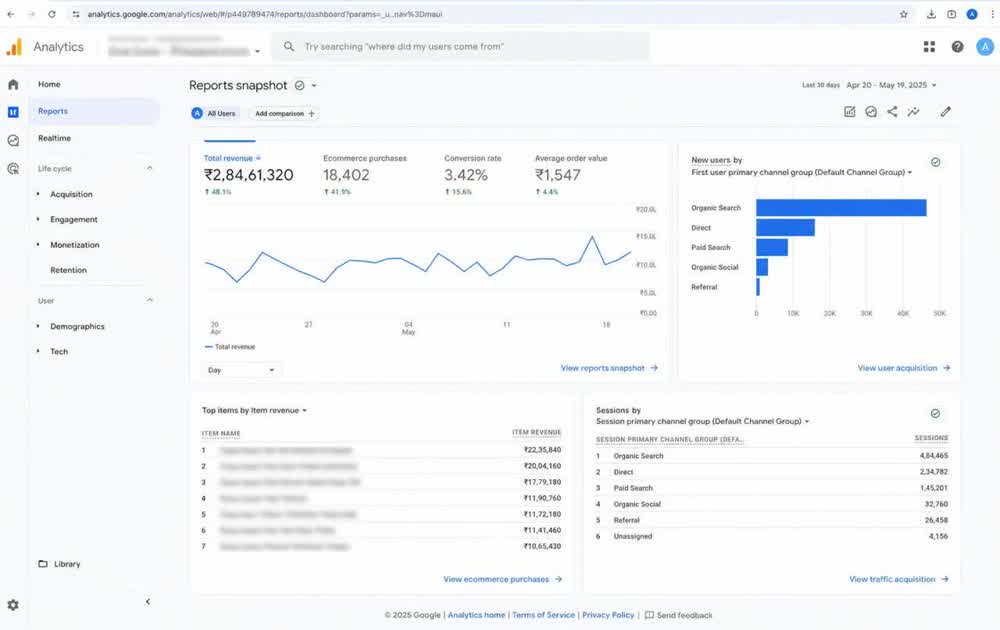This screenshot has height=630, width=1000.
Task: Open Privacy Policy footer link
Action: tap(608, 615)
